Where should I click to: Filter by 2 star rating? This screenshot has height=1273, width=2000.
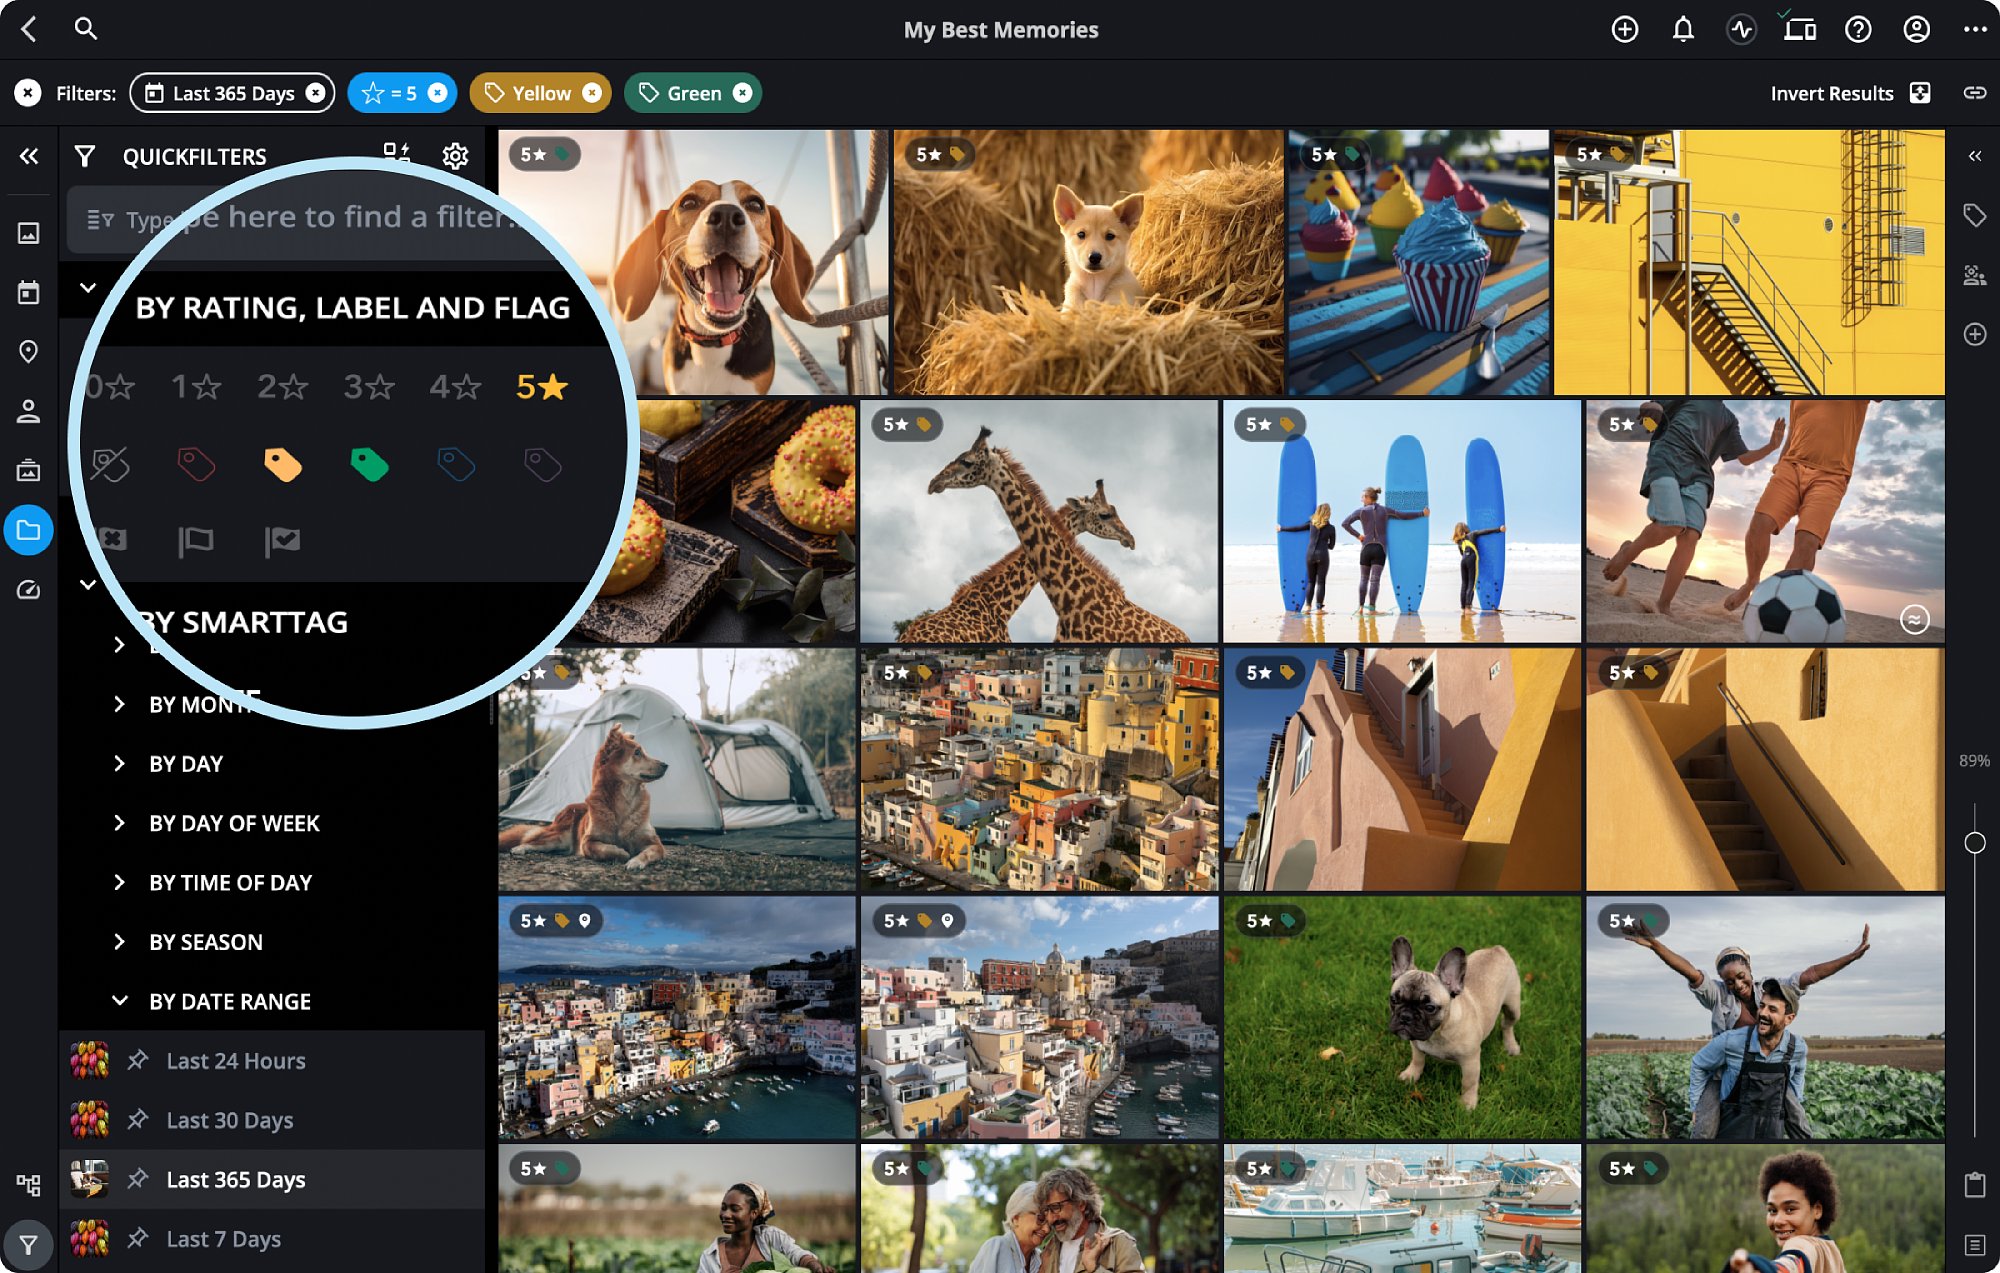[x=282, y=386]
